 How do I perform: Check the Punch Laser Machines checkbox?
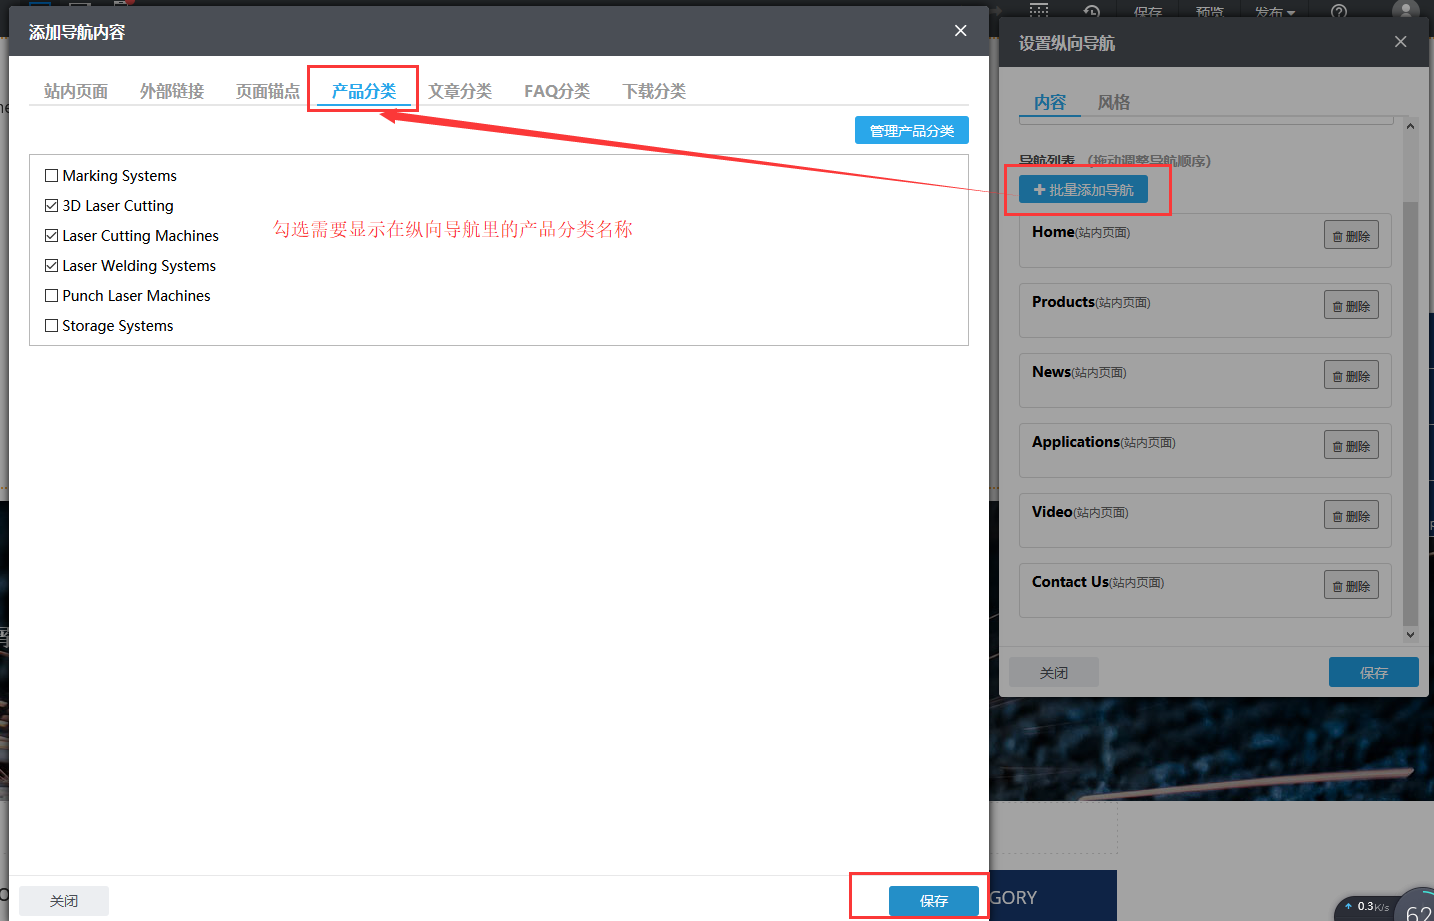[x=51, y=295]
